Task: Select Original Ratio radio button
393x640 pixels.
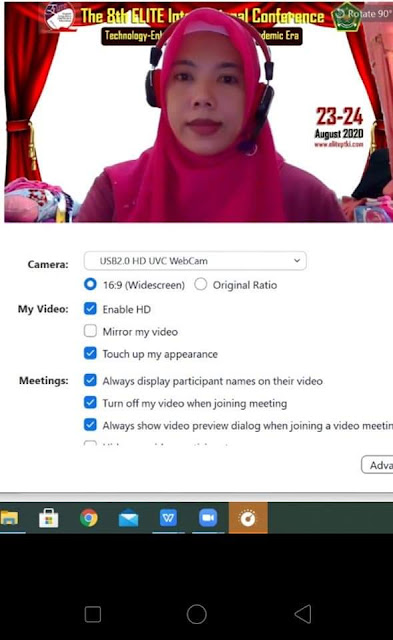Action: click(x=200, y=284)
